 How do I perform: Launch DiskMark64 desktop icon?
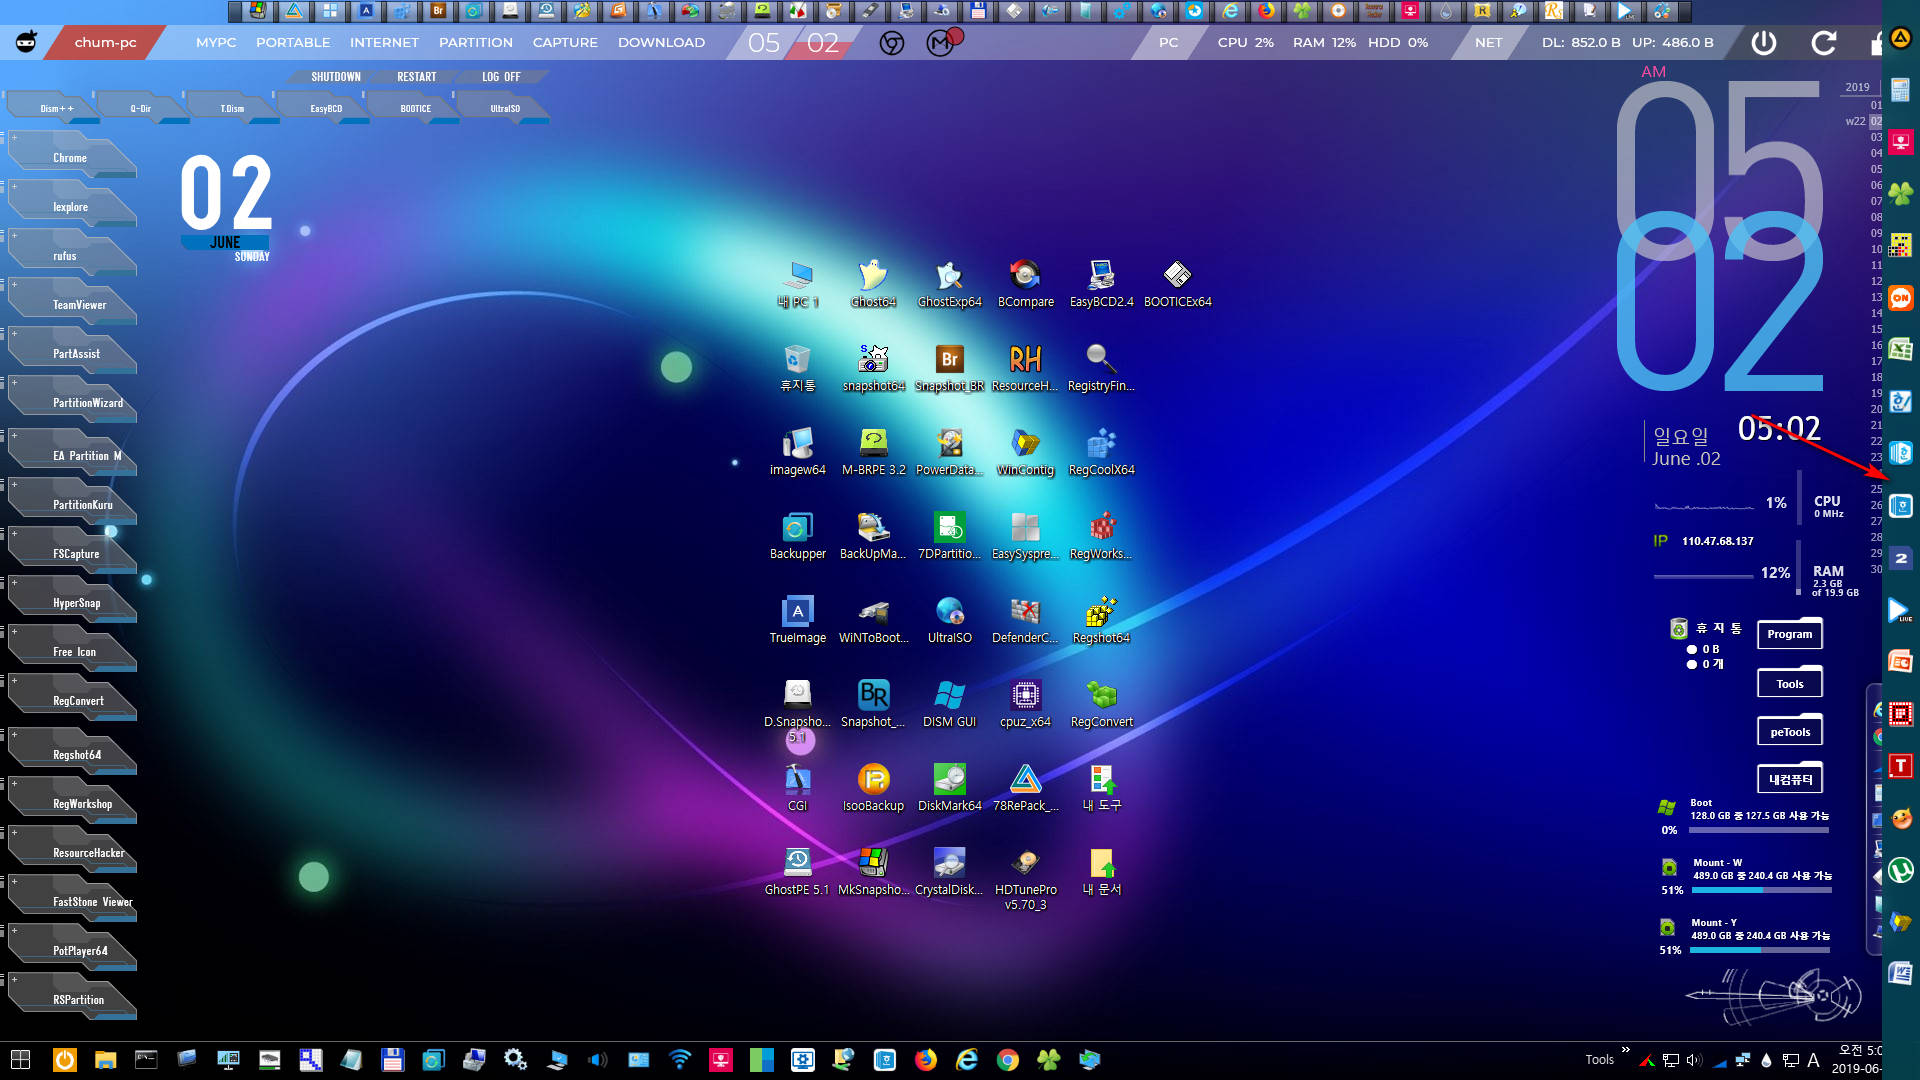pyautogui.click(x=949, y=788)
